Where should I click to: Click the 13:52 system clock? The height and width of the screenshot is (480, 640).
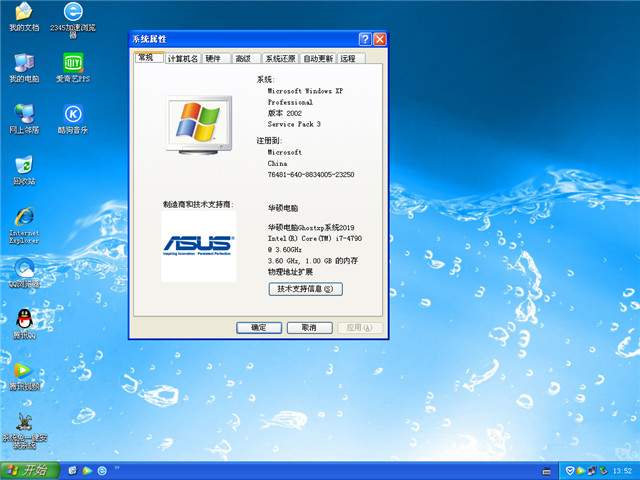pyautogui.click(x=622, y=471)
